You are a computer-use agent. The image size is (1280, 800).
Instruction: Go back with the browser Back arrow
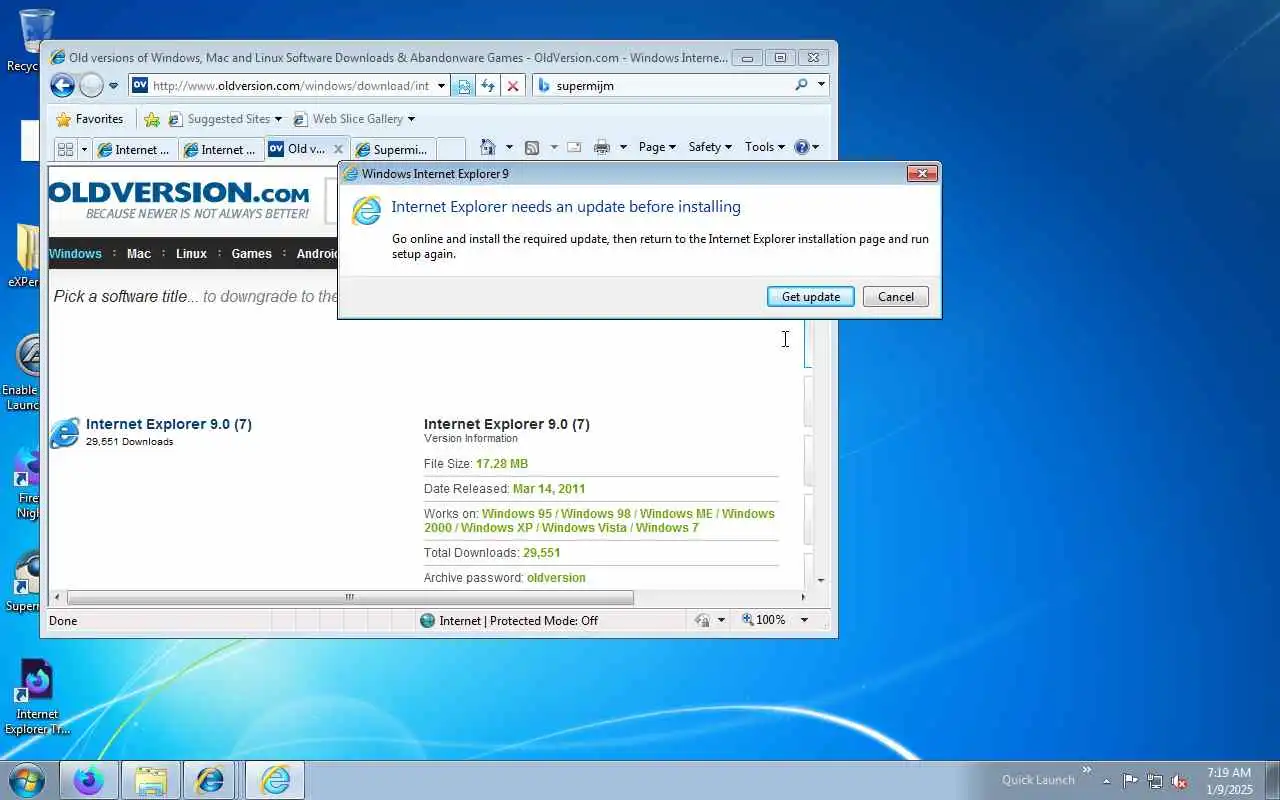pos(62,85)
